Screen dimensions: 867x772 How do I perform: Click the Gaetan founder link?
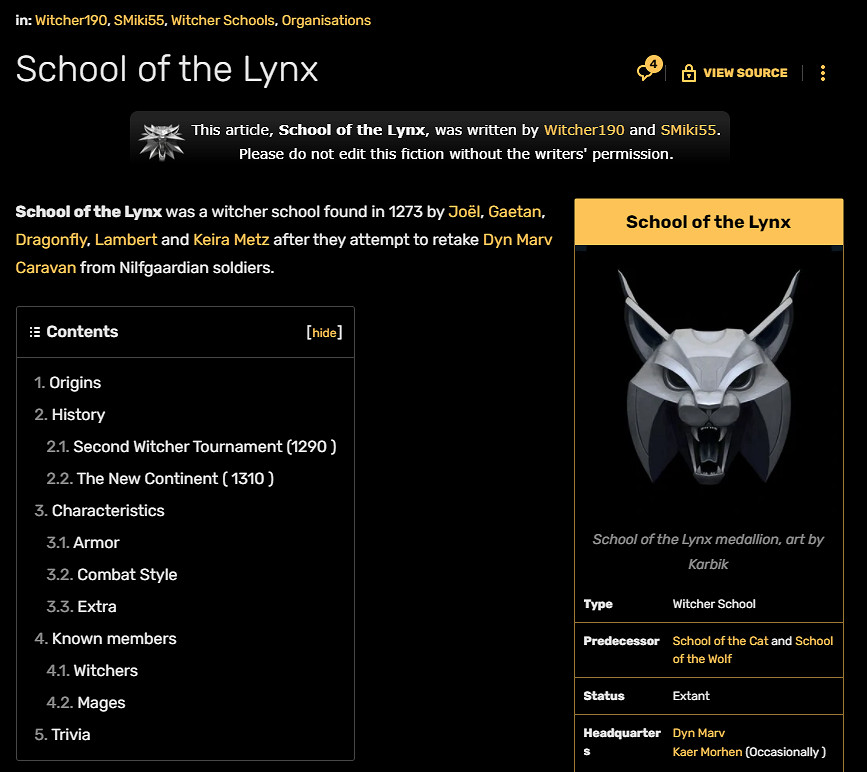click(x=514, y=212)
